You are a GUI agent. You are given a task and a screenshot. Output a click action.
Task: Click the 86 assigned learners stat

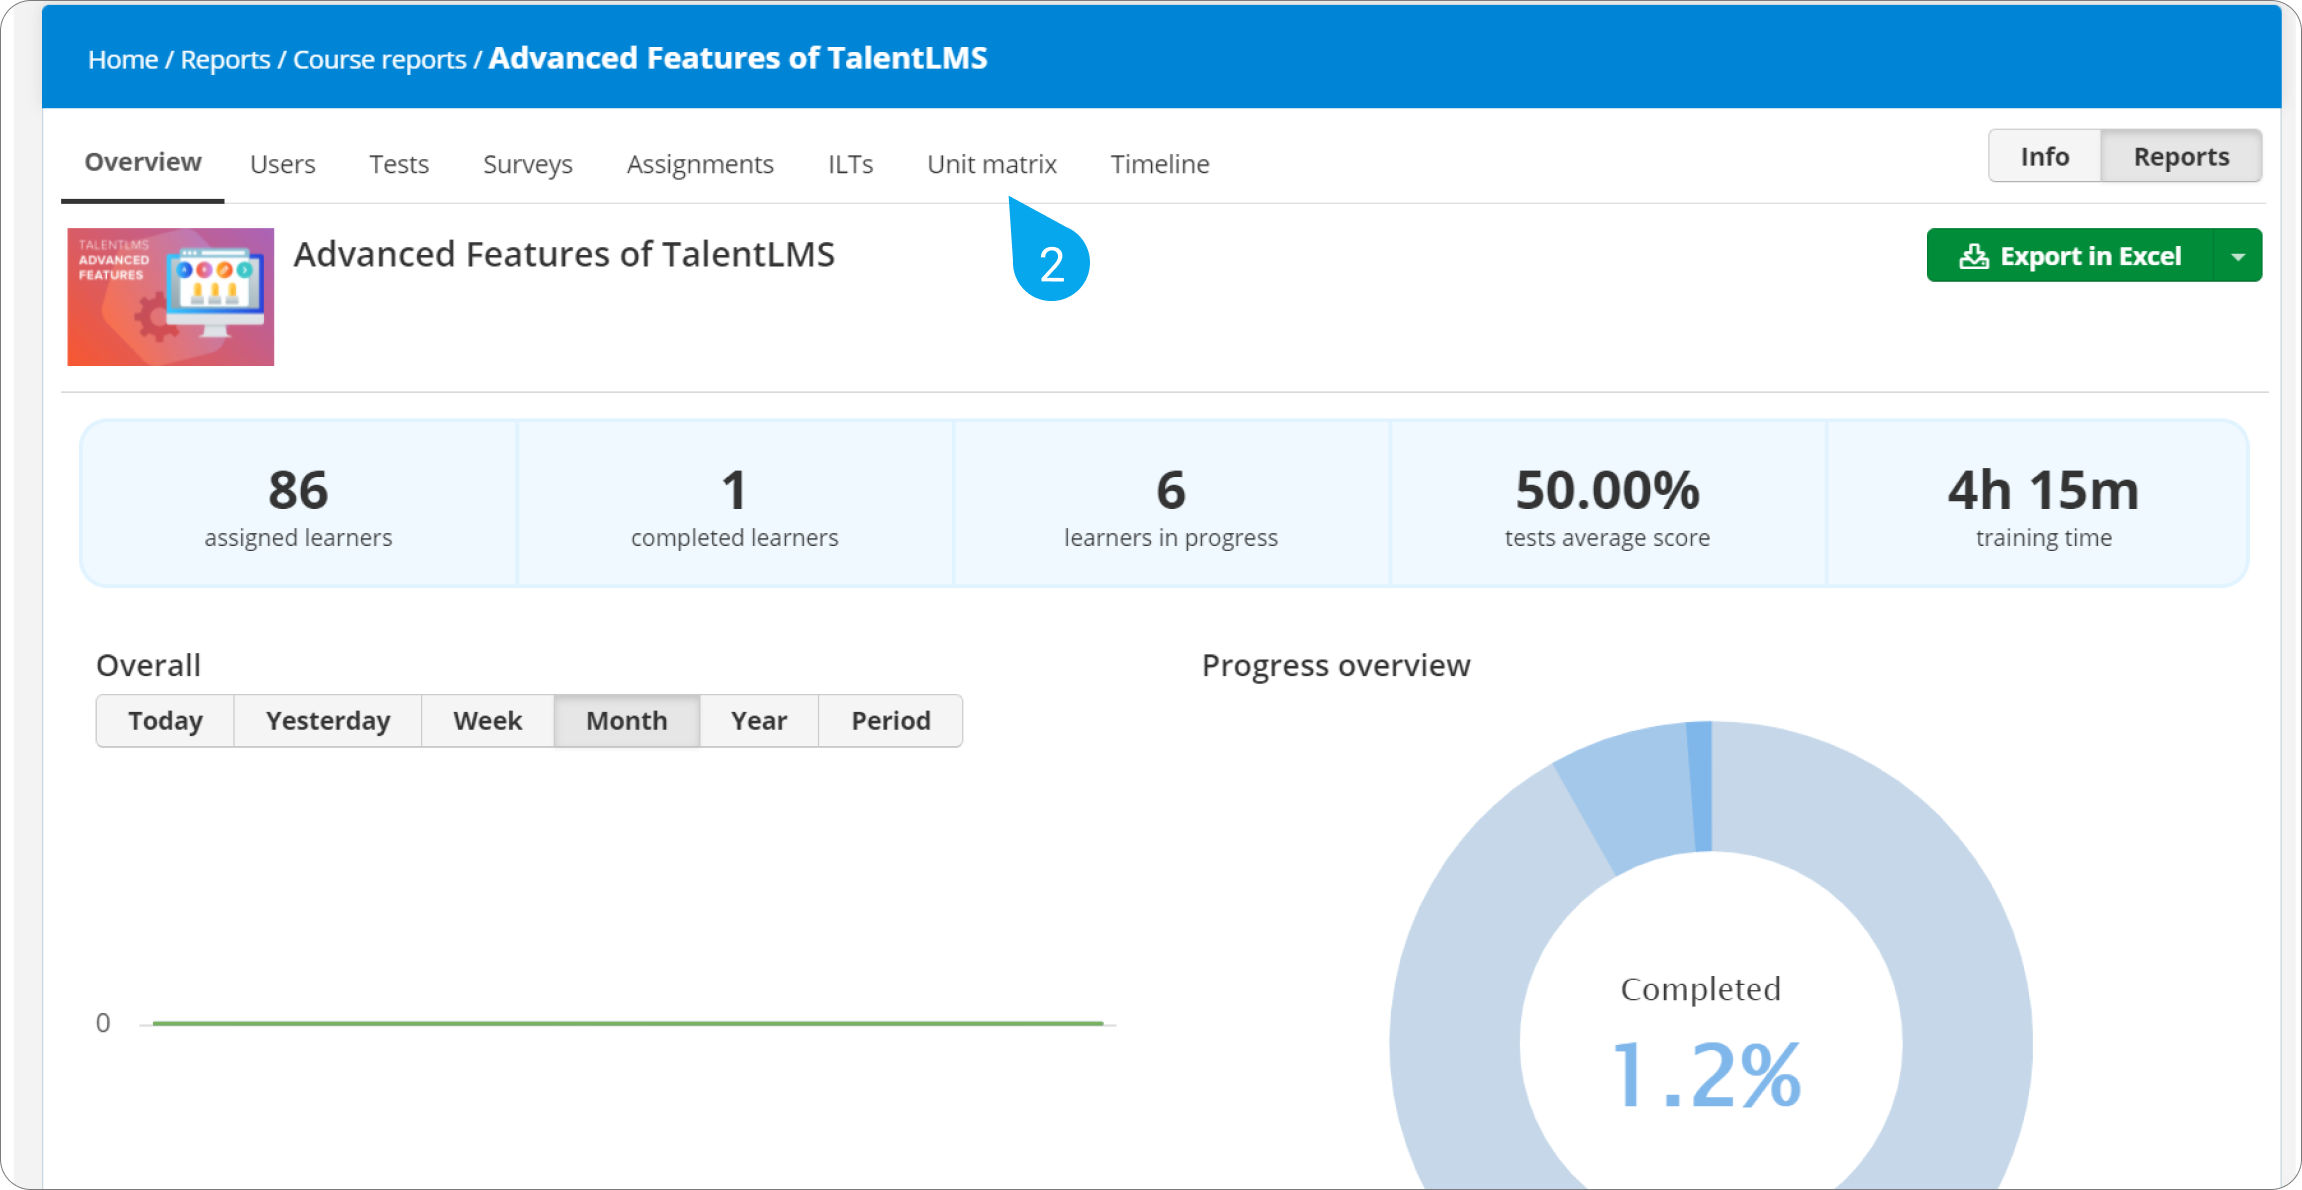(x=298, y=505)
